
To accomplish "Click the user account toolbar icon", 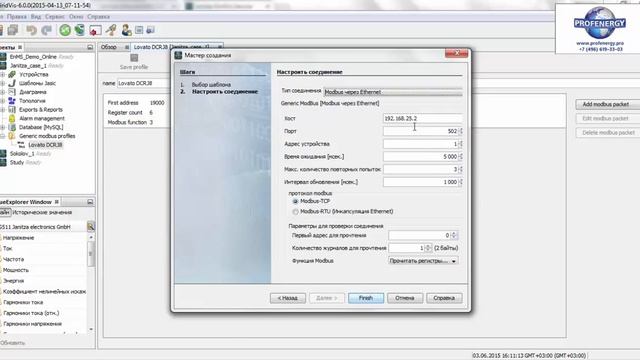I will (126, 30).
